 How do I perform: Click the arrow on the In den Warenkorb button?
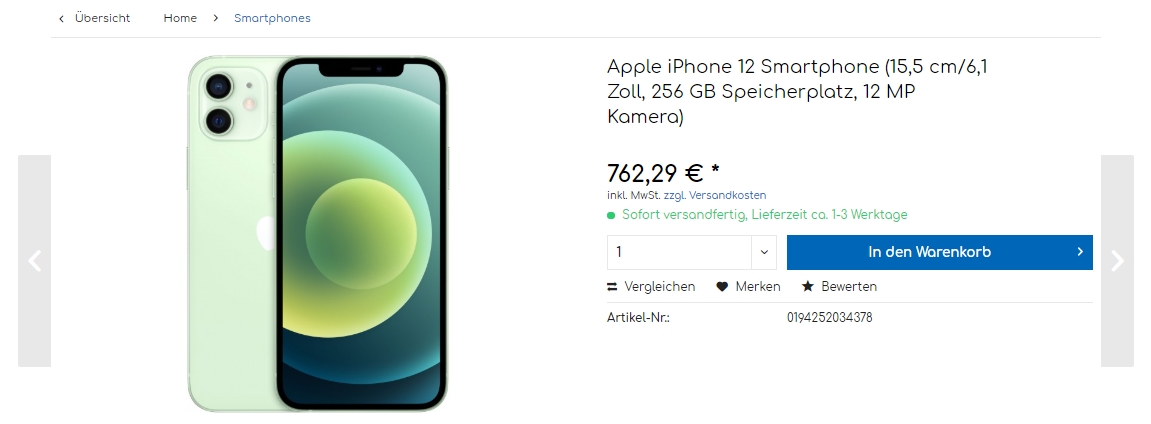pos(1080,252)
